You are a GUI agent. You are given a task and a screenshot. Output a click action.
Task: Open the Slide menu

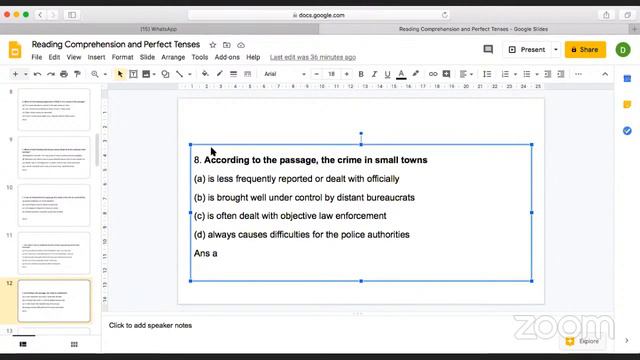(147, 57)
